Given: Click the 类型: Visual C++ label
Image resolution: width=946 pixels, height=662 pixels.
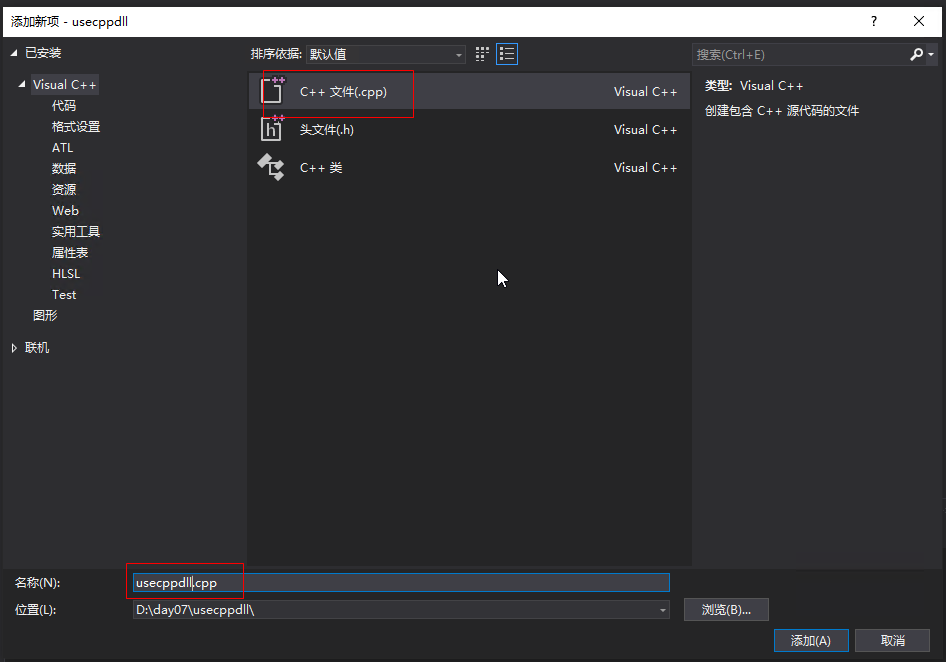Looking at the screenshot, I should click(754, 86).
